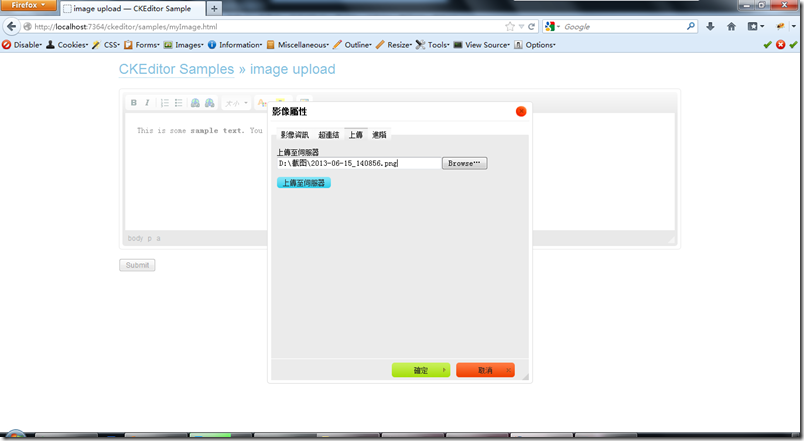Open the Outline developer menu

pyautogui.click(x=352, y=45)
